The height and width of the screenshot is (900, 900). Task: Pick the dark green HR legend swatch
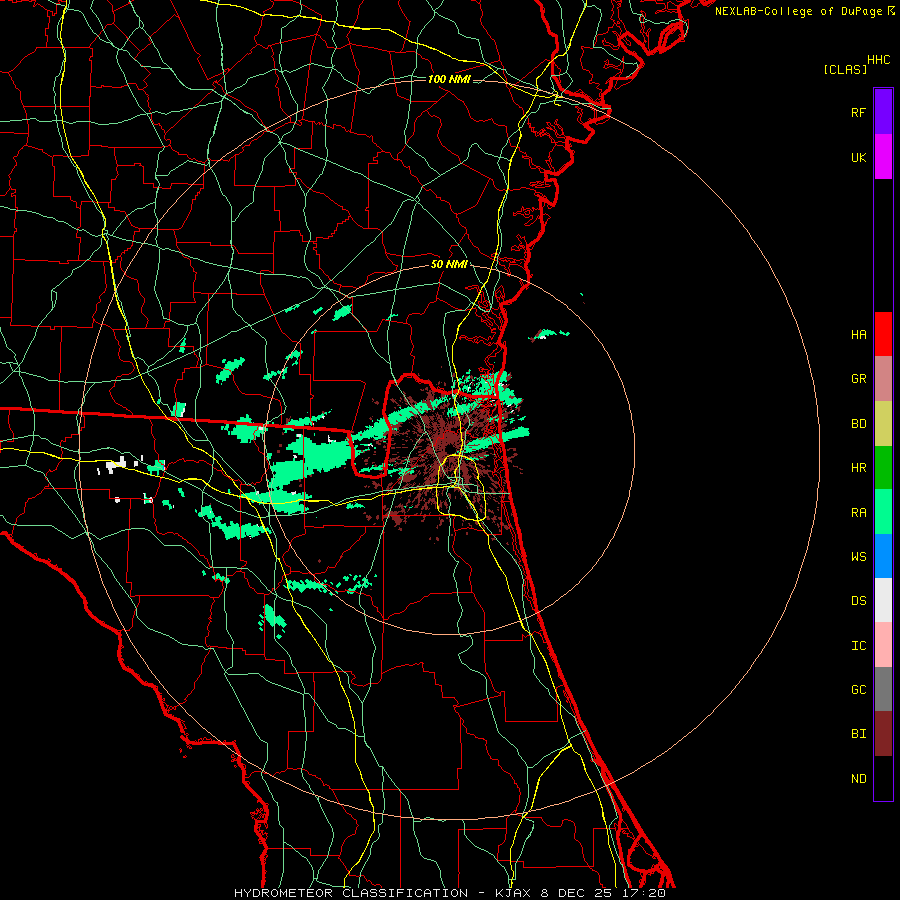tap(883, 468)
